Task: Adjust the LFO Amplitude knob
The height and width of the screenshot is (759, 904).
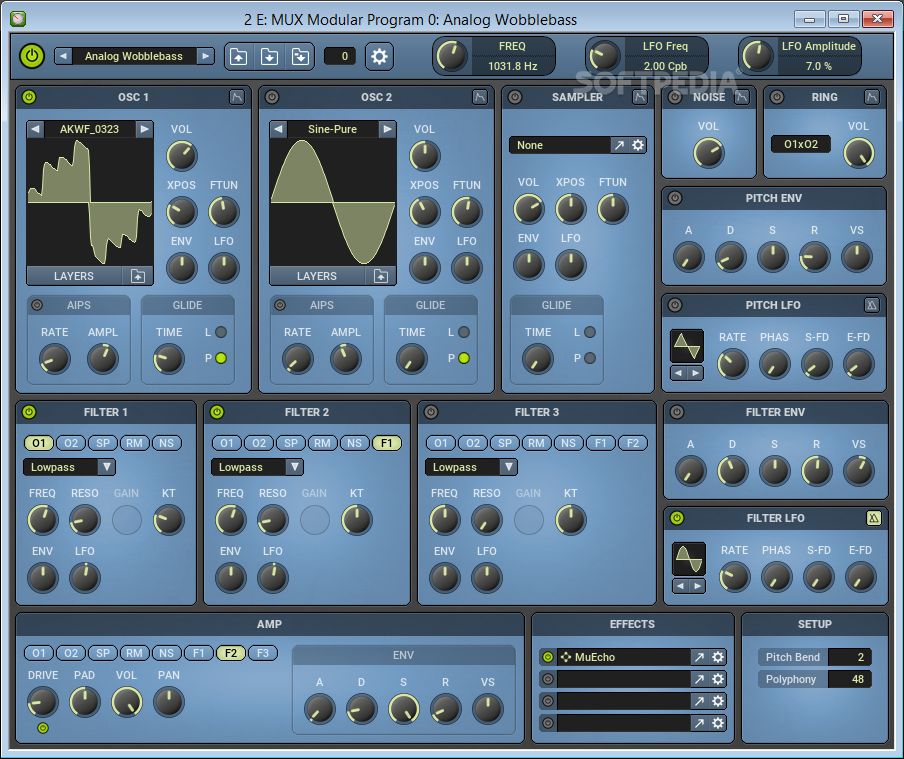Action: (757, 56)
